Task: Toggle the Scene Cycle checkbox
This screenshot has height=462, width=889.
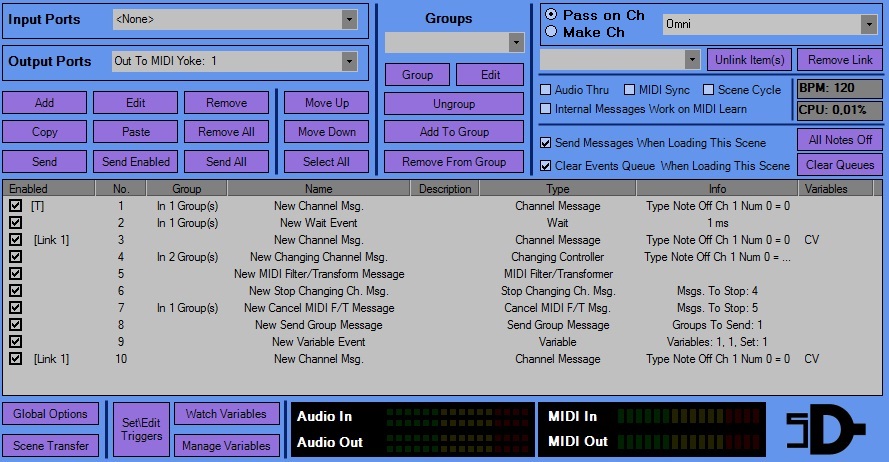Action: tap(708, 90)
